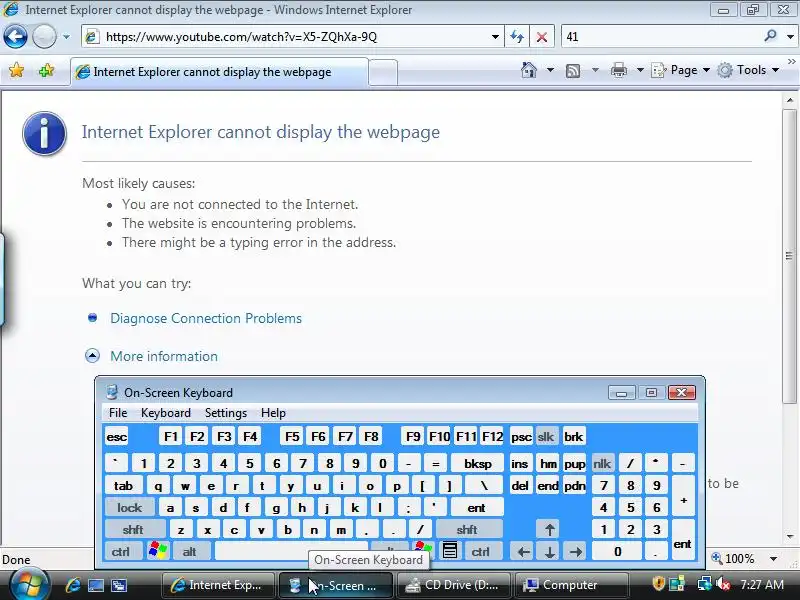The image size is (800, 600).
Task: Open the search provider dropdown arrow
Action: (790, 37)
